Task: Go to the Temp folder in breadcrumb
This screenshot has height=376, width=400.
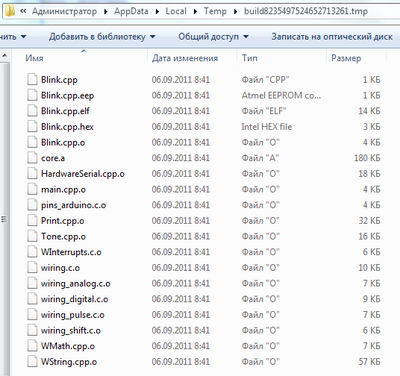Action: point(215,11)
